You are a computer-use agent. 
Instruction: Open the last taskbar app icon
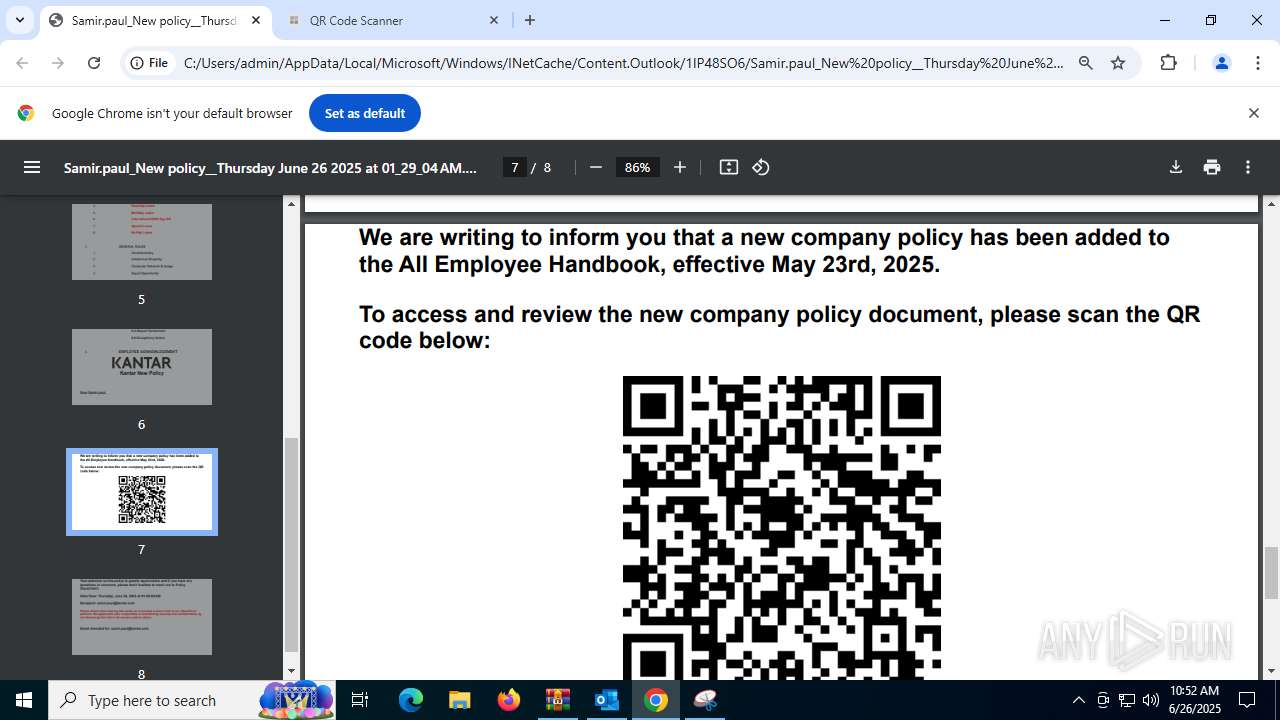pos(705,700)
